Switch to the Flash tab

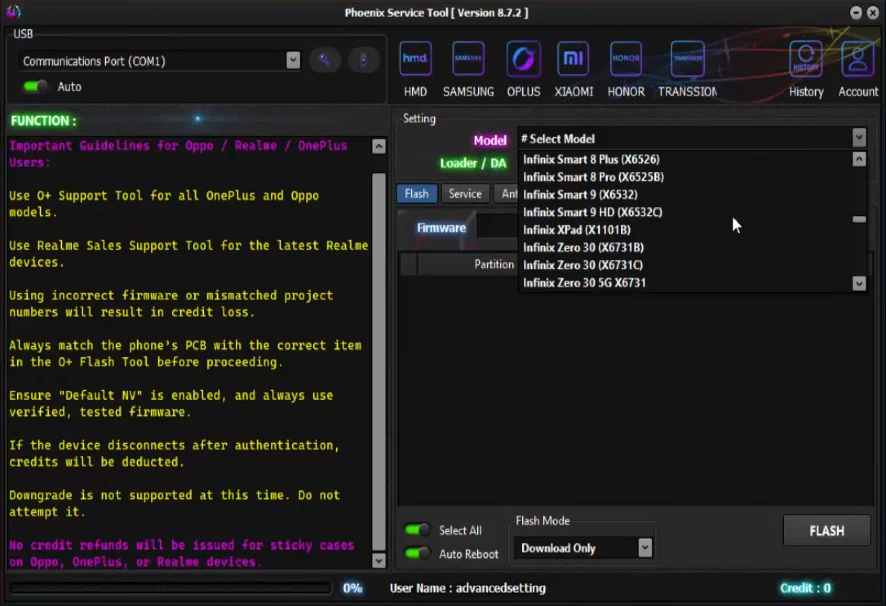point(416,194)
